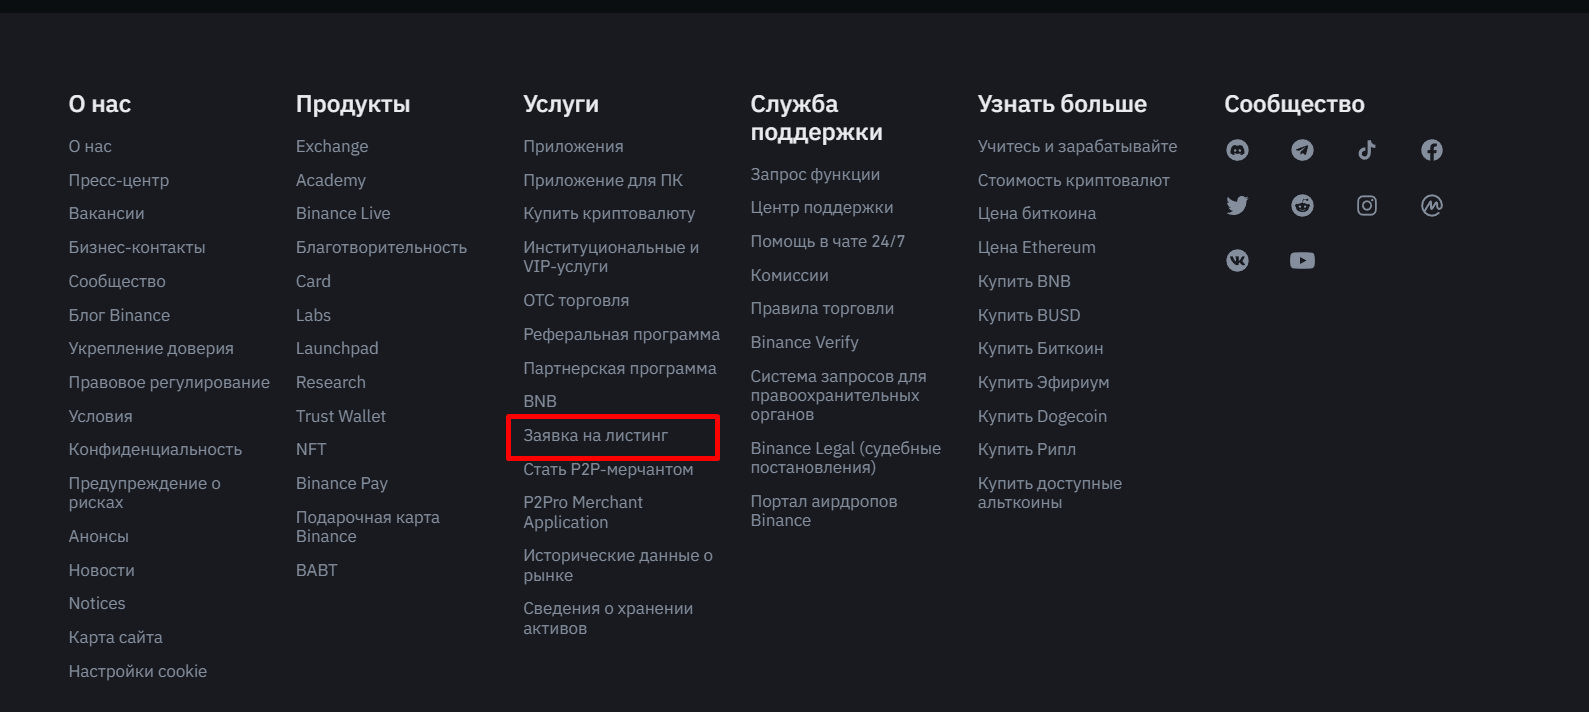Screen dimensions: 1589x712
Task: Open Благотворительность link
Action: pos(381,247)
